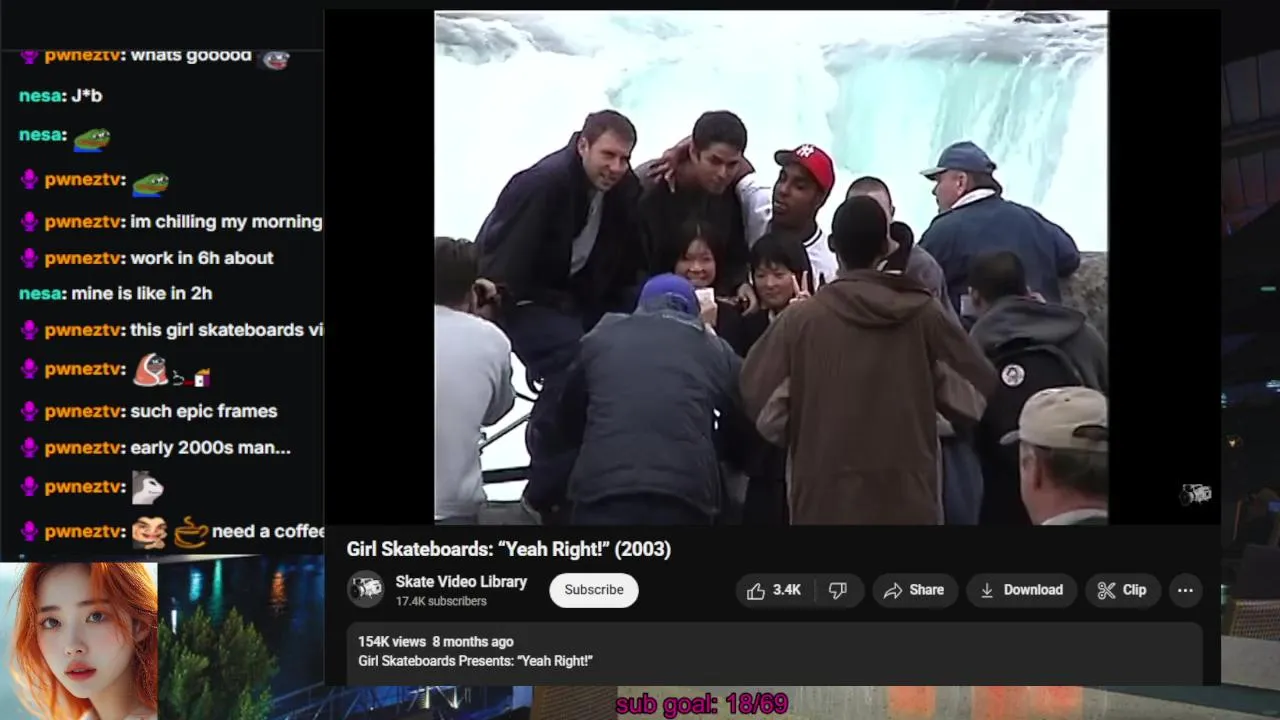Dislike the video with thumbs down
The width and height of the screenshot is (1280, 720).
click(838, 590)
